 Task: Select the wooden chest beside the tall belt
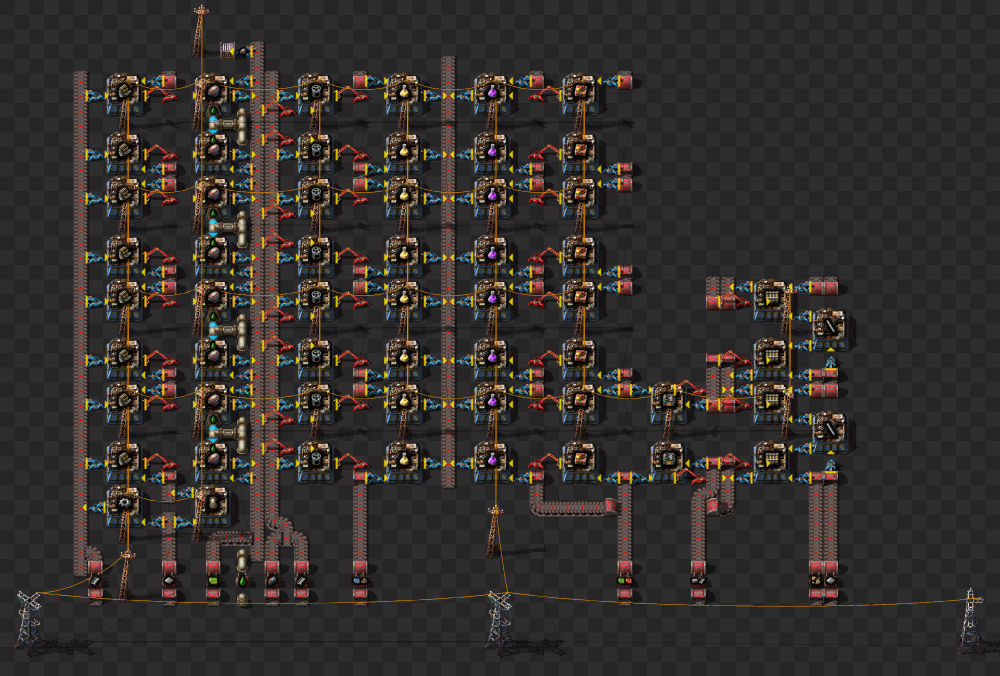click(x=228, y=49)
